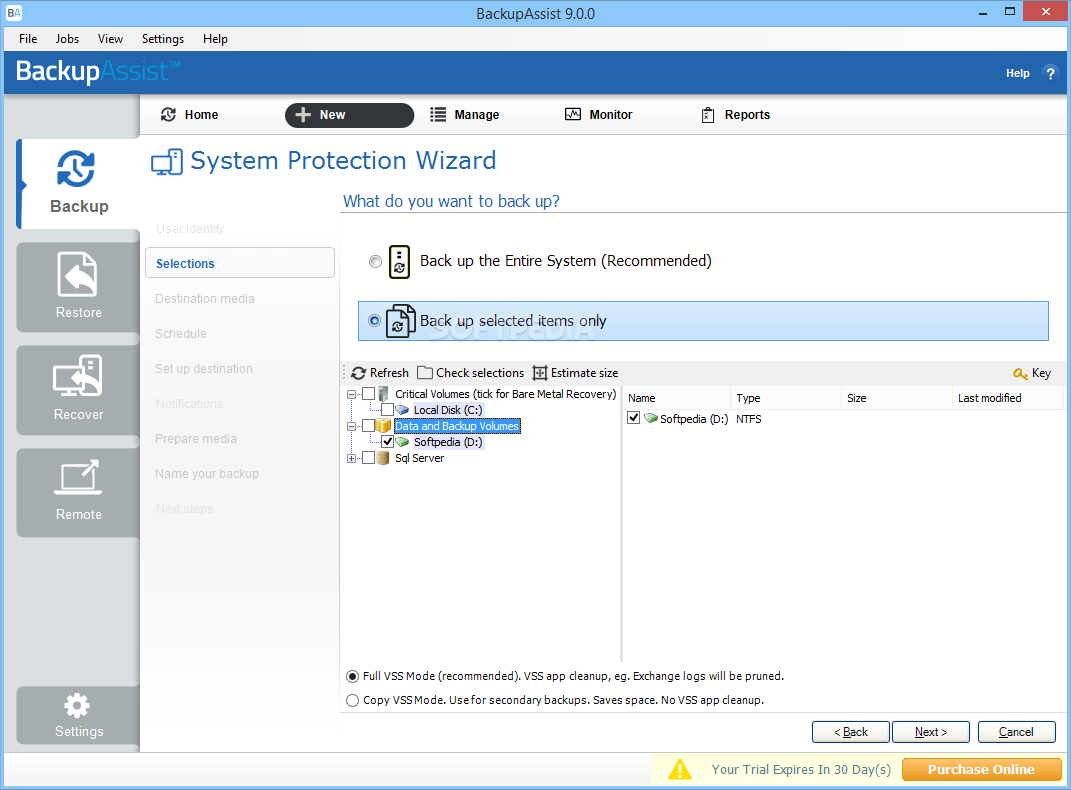Click the Cancel button

(x=1016, y=732)
